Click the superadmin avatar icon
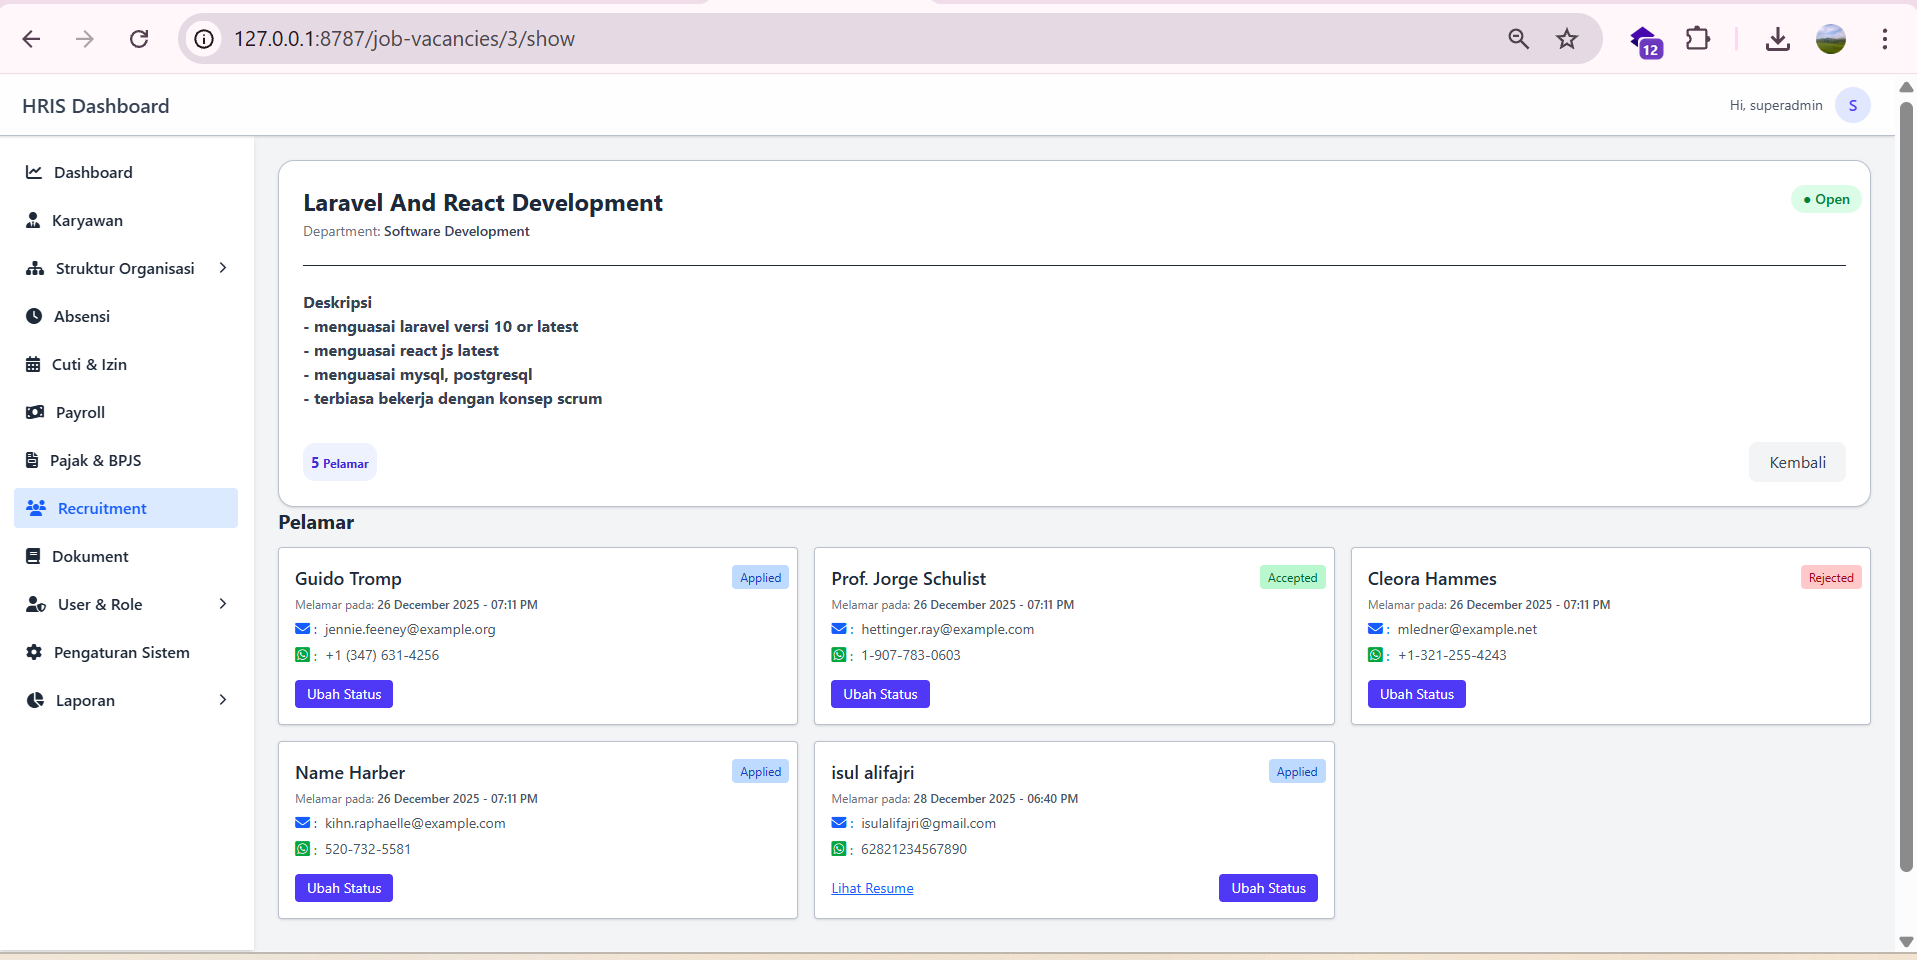 point(1852,105)
